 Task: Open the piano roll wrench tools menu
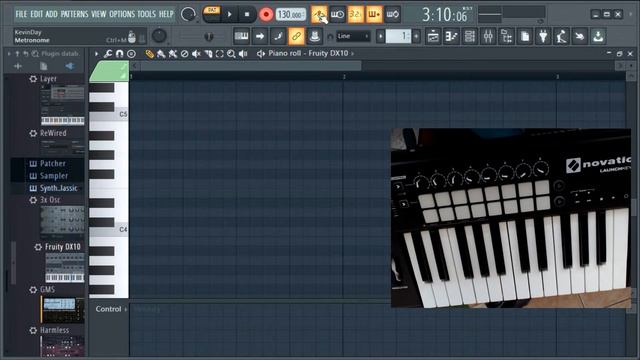point(107,53)
